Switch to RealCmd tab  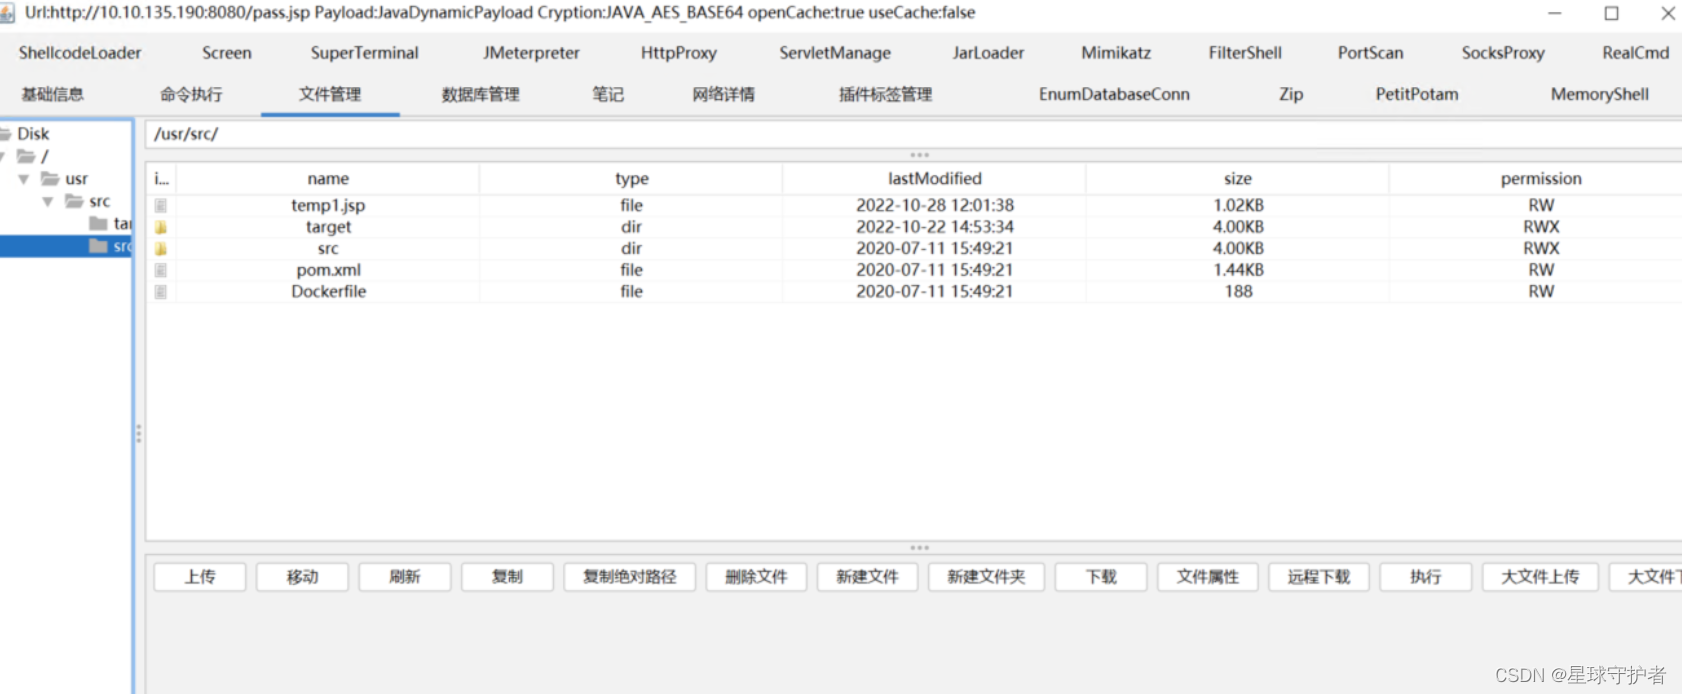tap(1636, 53)
